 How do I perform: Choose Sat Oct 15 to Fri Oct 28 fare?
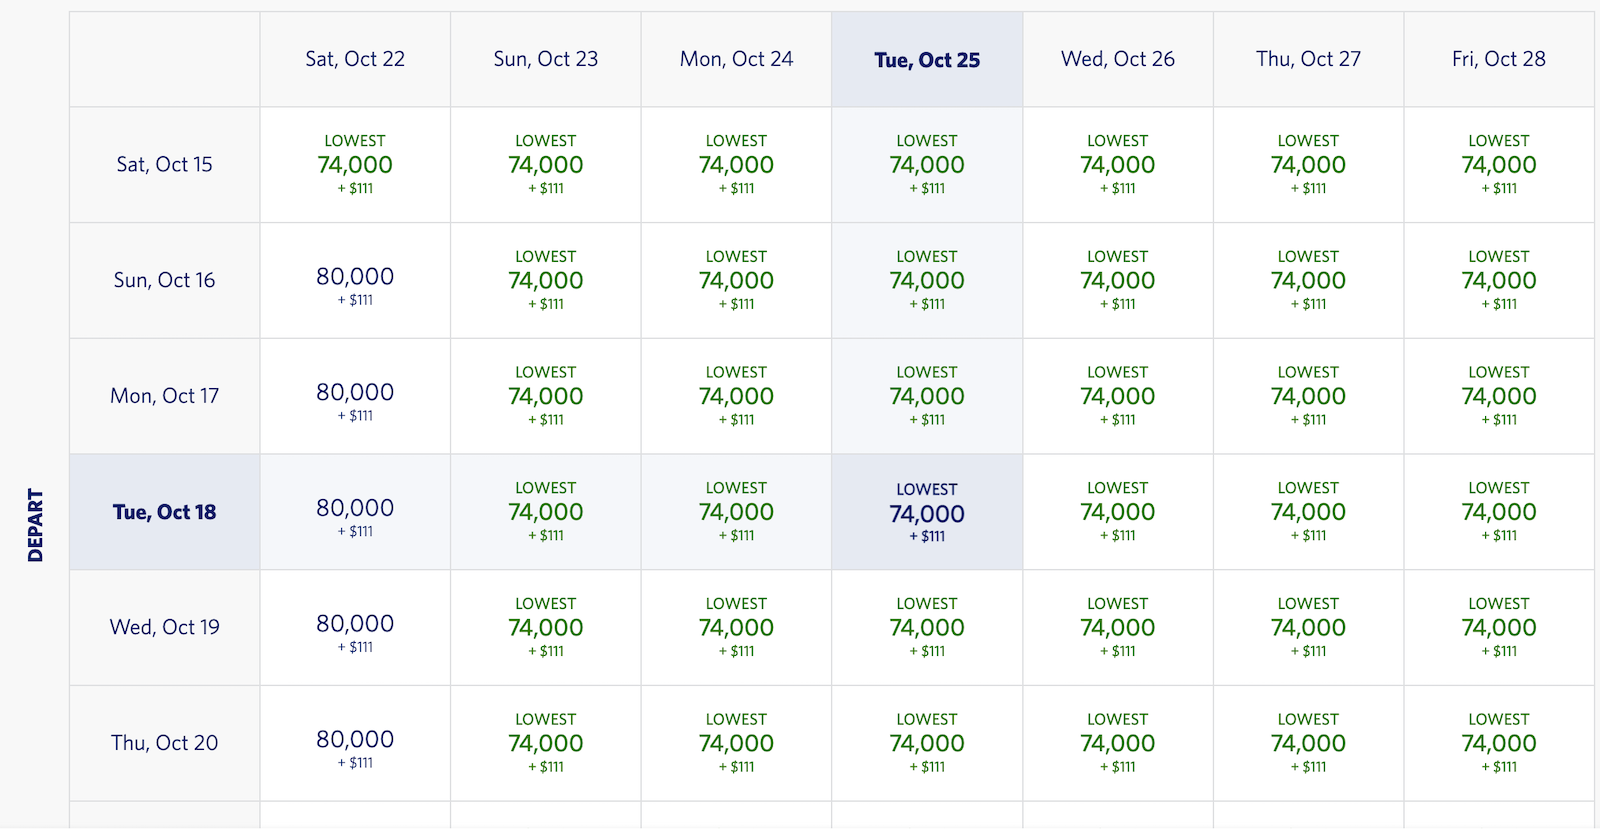1499,165
